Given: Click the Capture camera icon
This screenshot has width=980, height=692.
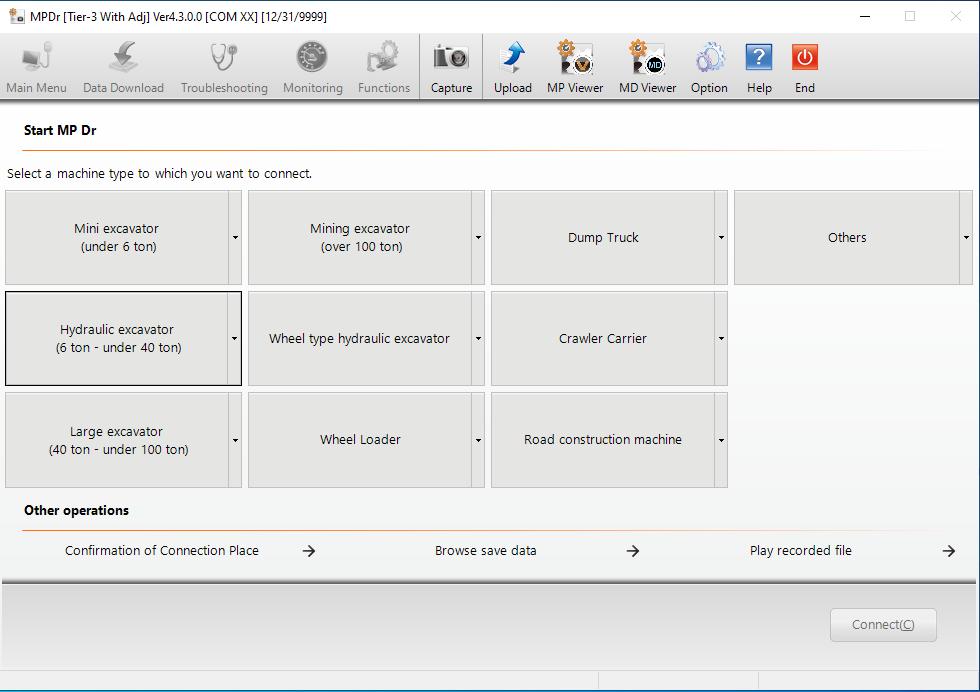Looking at the screenshot, I should (451, 58).
